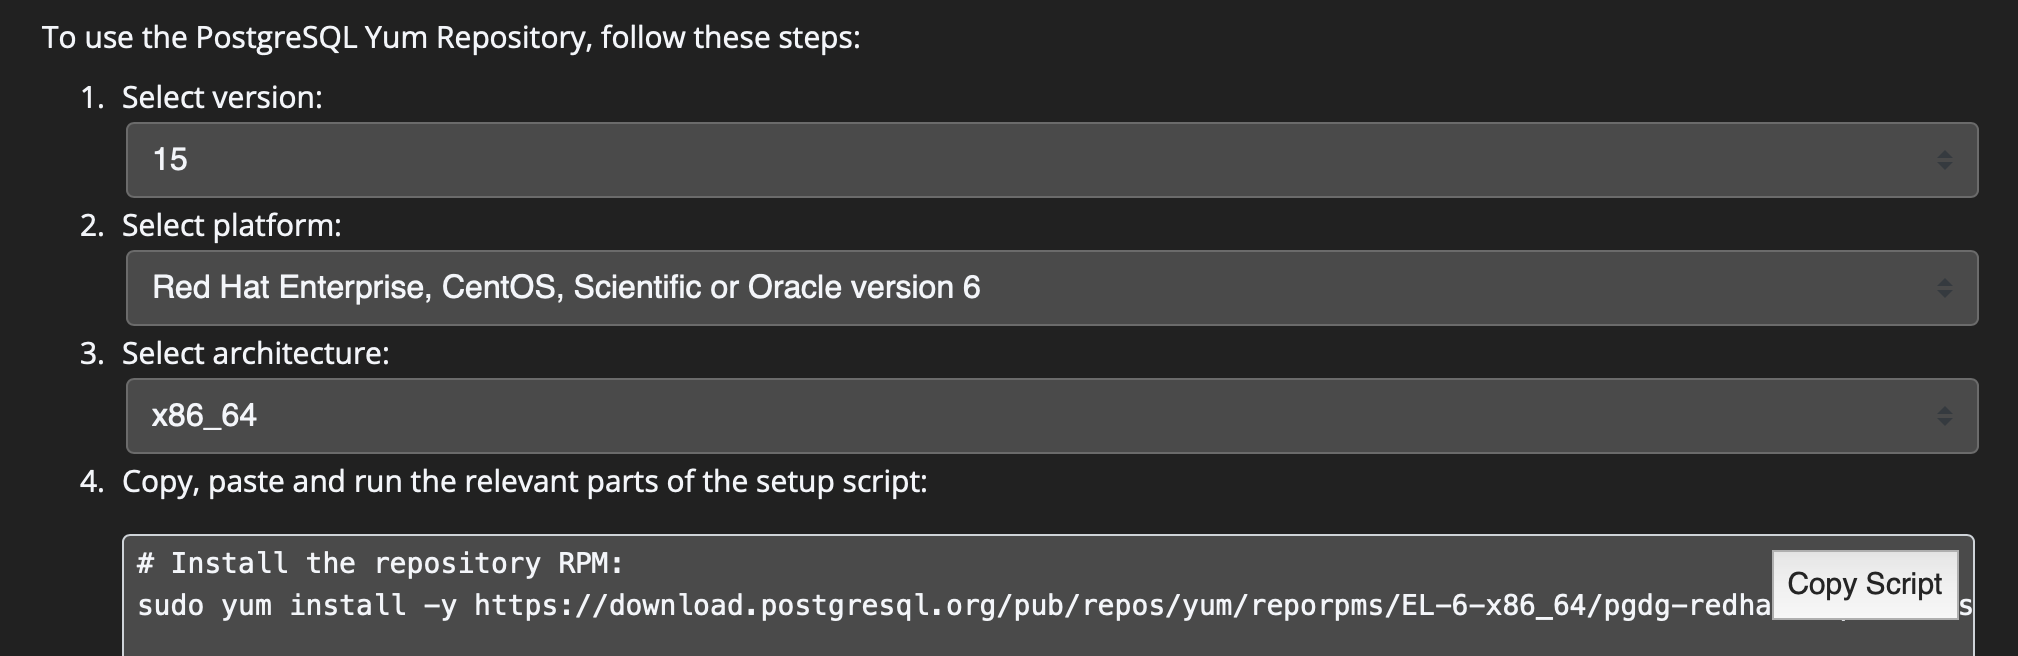Click the 'Select platform:' step label

tap(231, 226)
